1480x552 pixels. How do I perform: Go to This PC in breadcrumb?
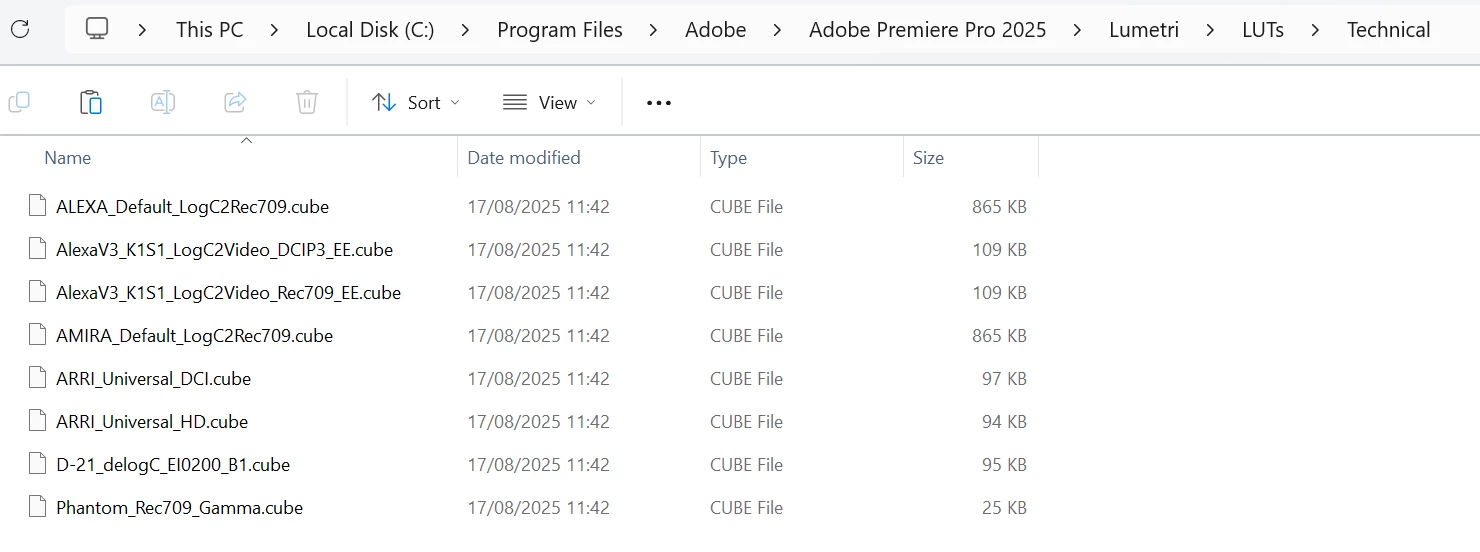pyautogui.click(x=210, y=30)
